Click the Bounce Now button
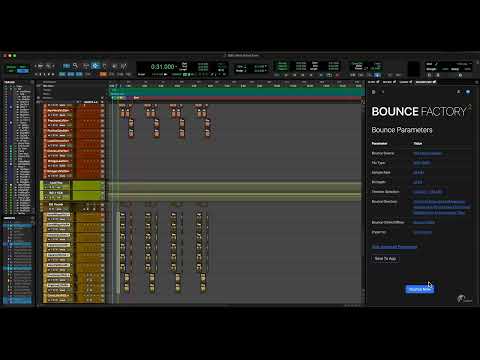Image resolution: width=480 pixels, height=360 pixels. (x=420, y=289)
